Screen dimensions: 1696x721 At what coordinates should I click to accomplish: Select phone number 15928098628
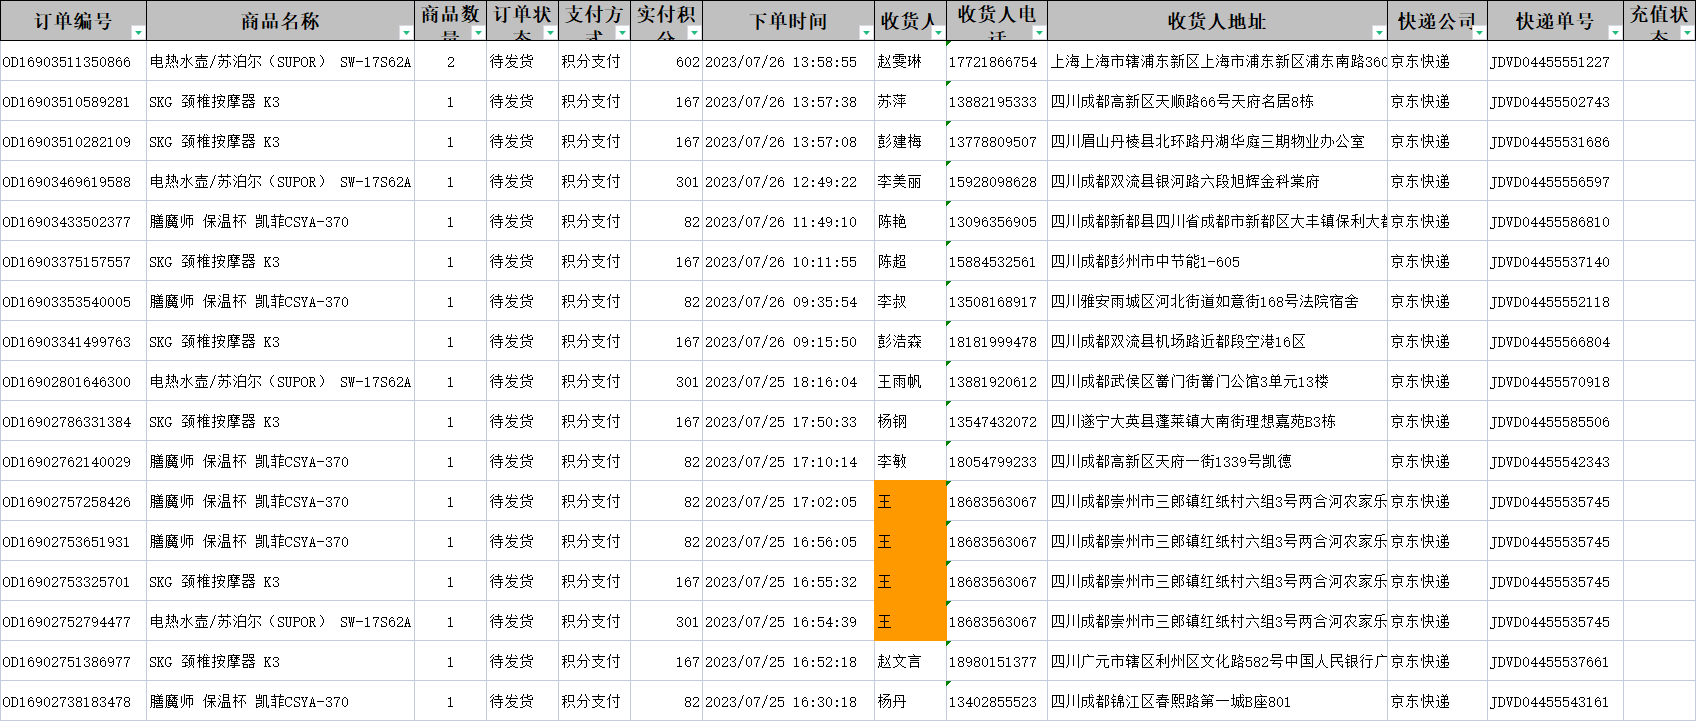(993, 182)
